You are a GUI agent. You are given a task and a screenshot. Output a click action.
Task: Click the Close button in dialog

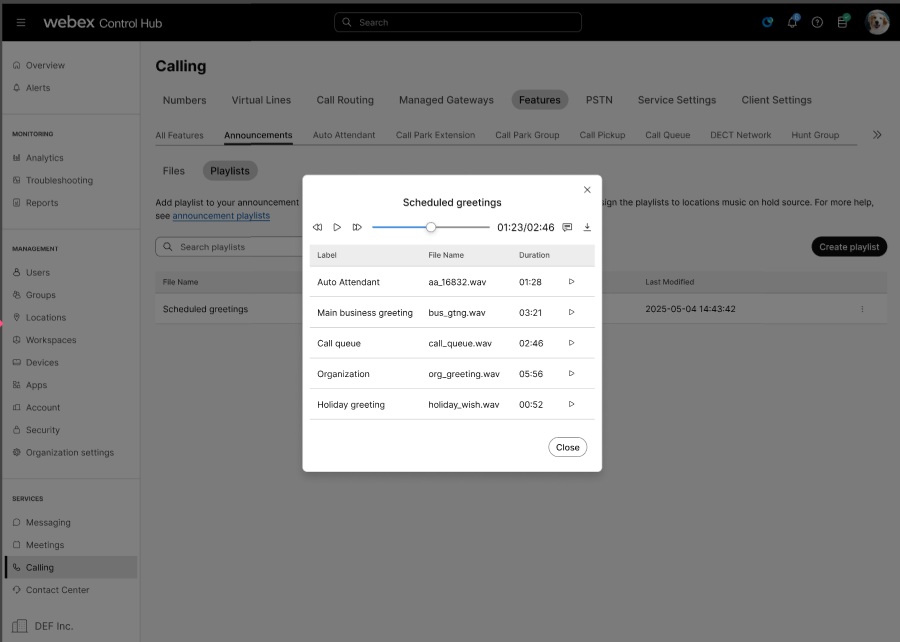pos(567,447)
